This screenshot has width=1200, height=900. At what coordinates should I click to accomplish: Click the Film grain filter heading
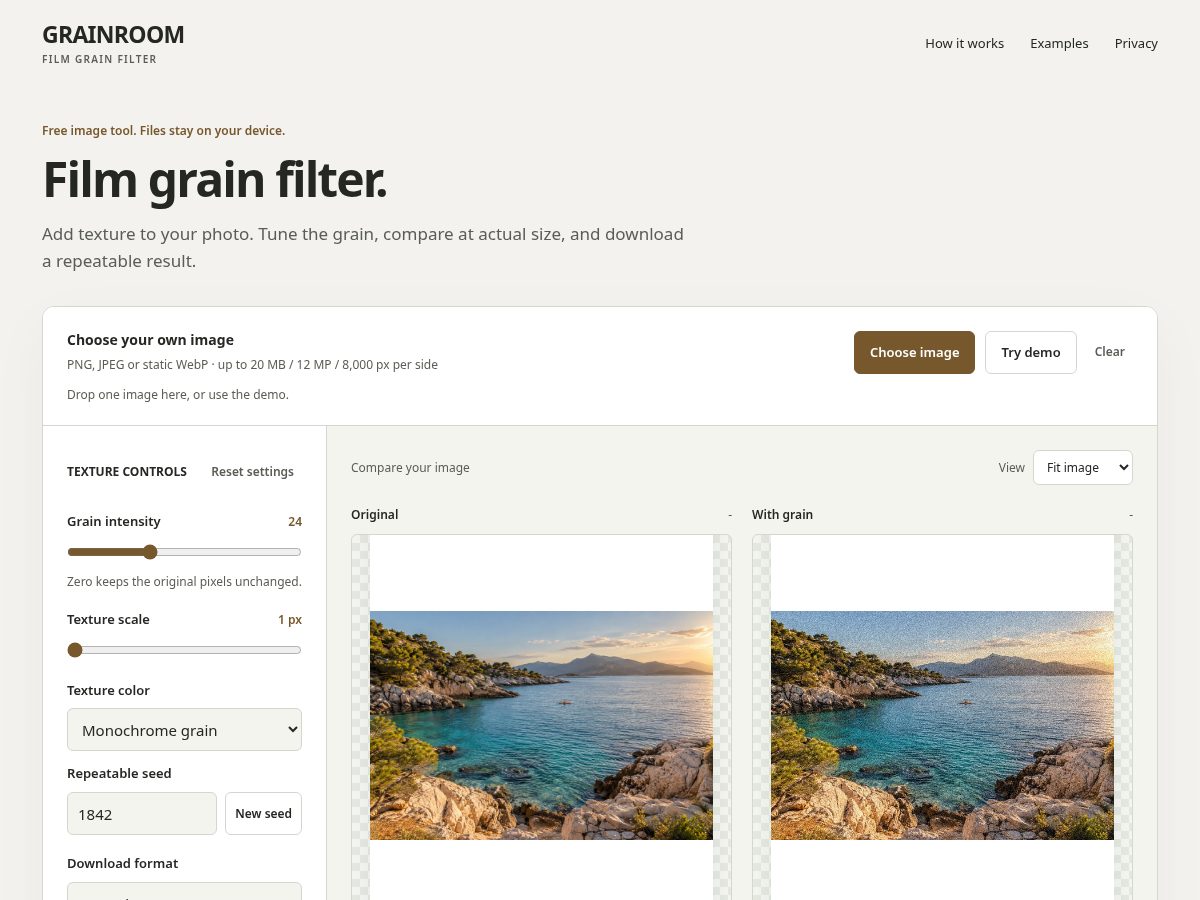coord(214,180)
